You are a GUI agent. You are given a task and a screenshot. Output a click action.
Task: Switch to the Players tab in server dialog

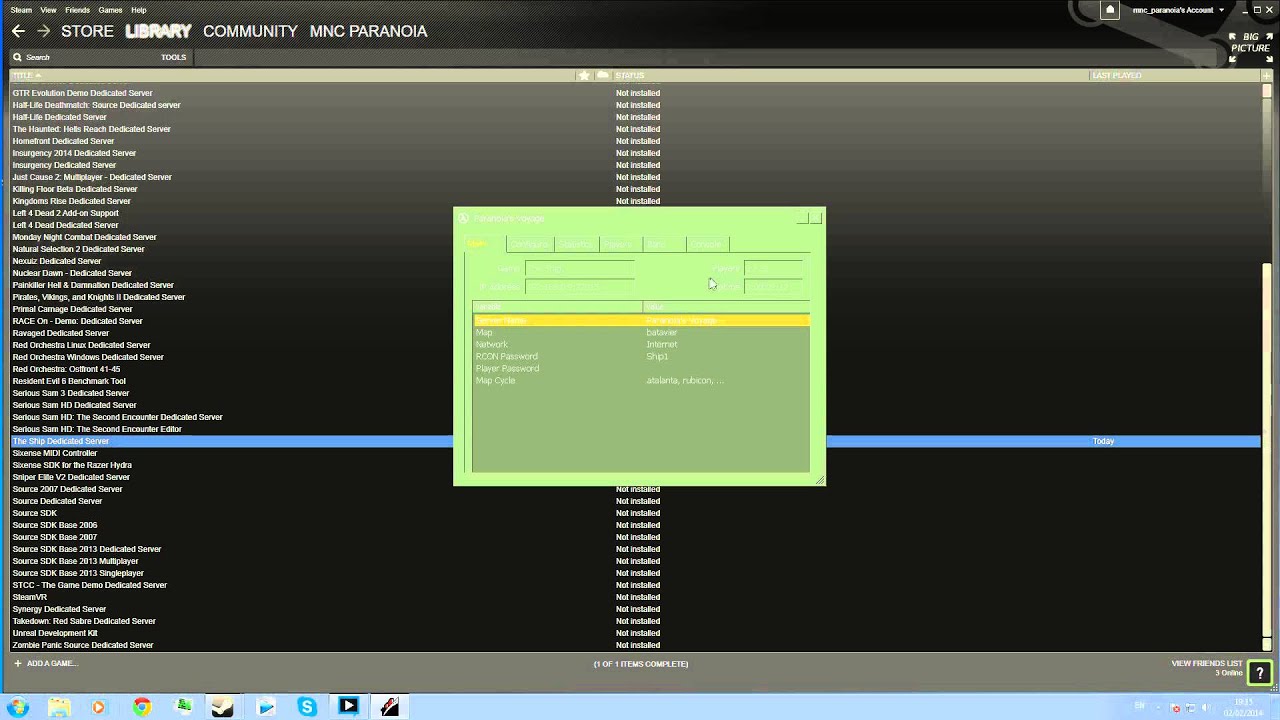[618, 244]
